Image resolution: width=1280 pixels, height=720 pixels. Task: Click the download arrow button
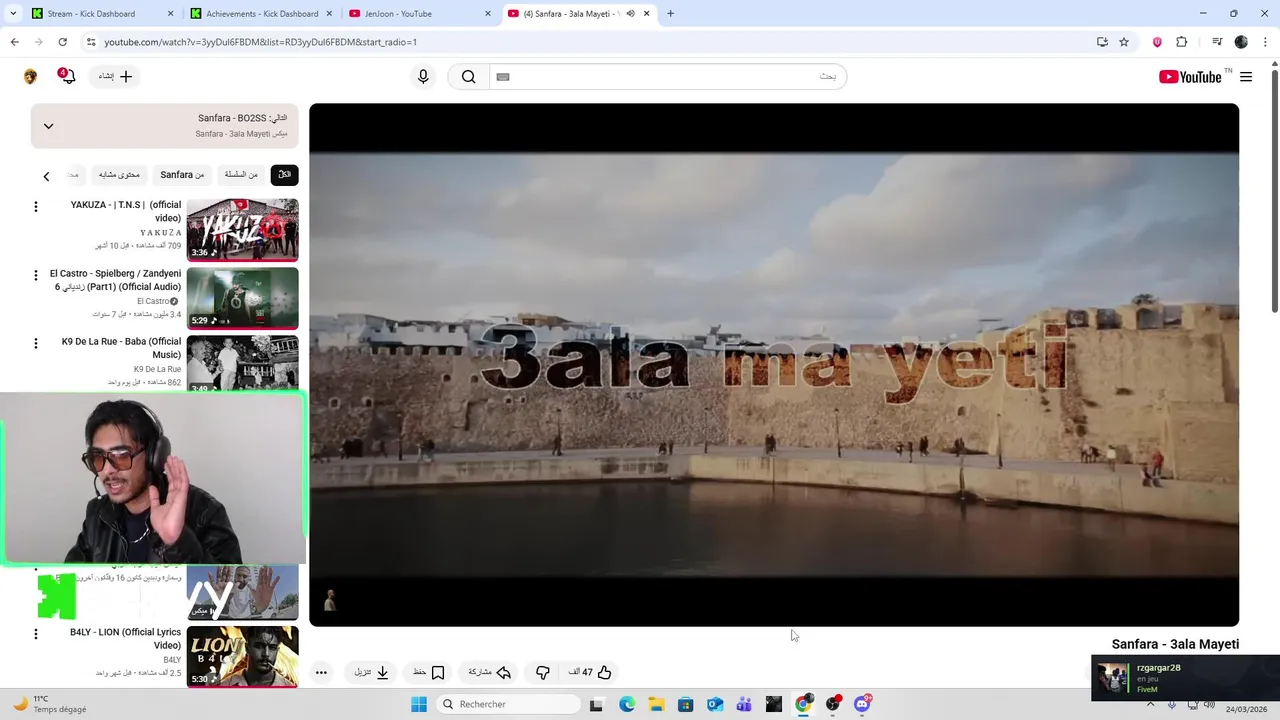[x=372, y=673]
